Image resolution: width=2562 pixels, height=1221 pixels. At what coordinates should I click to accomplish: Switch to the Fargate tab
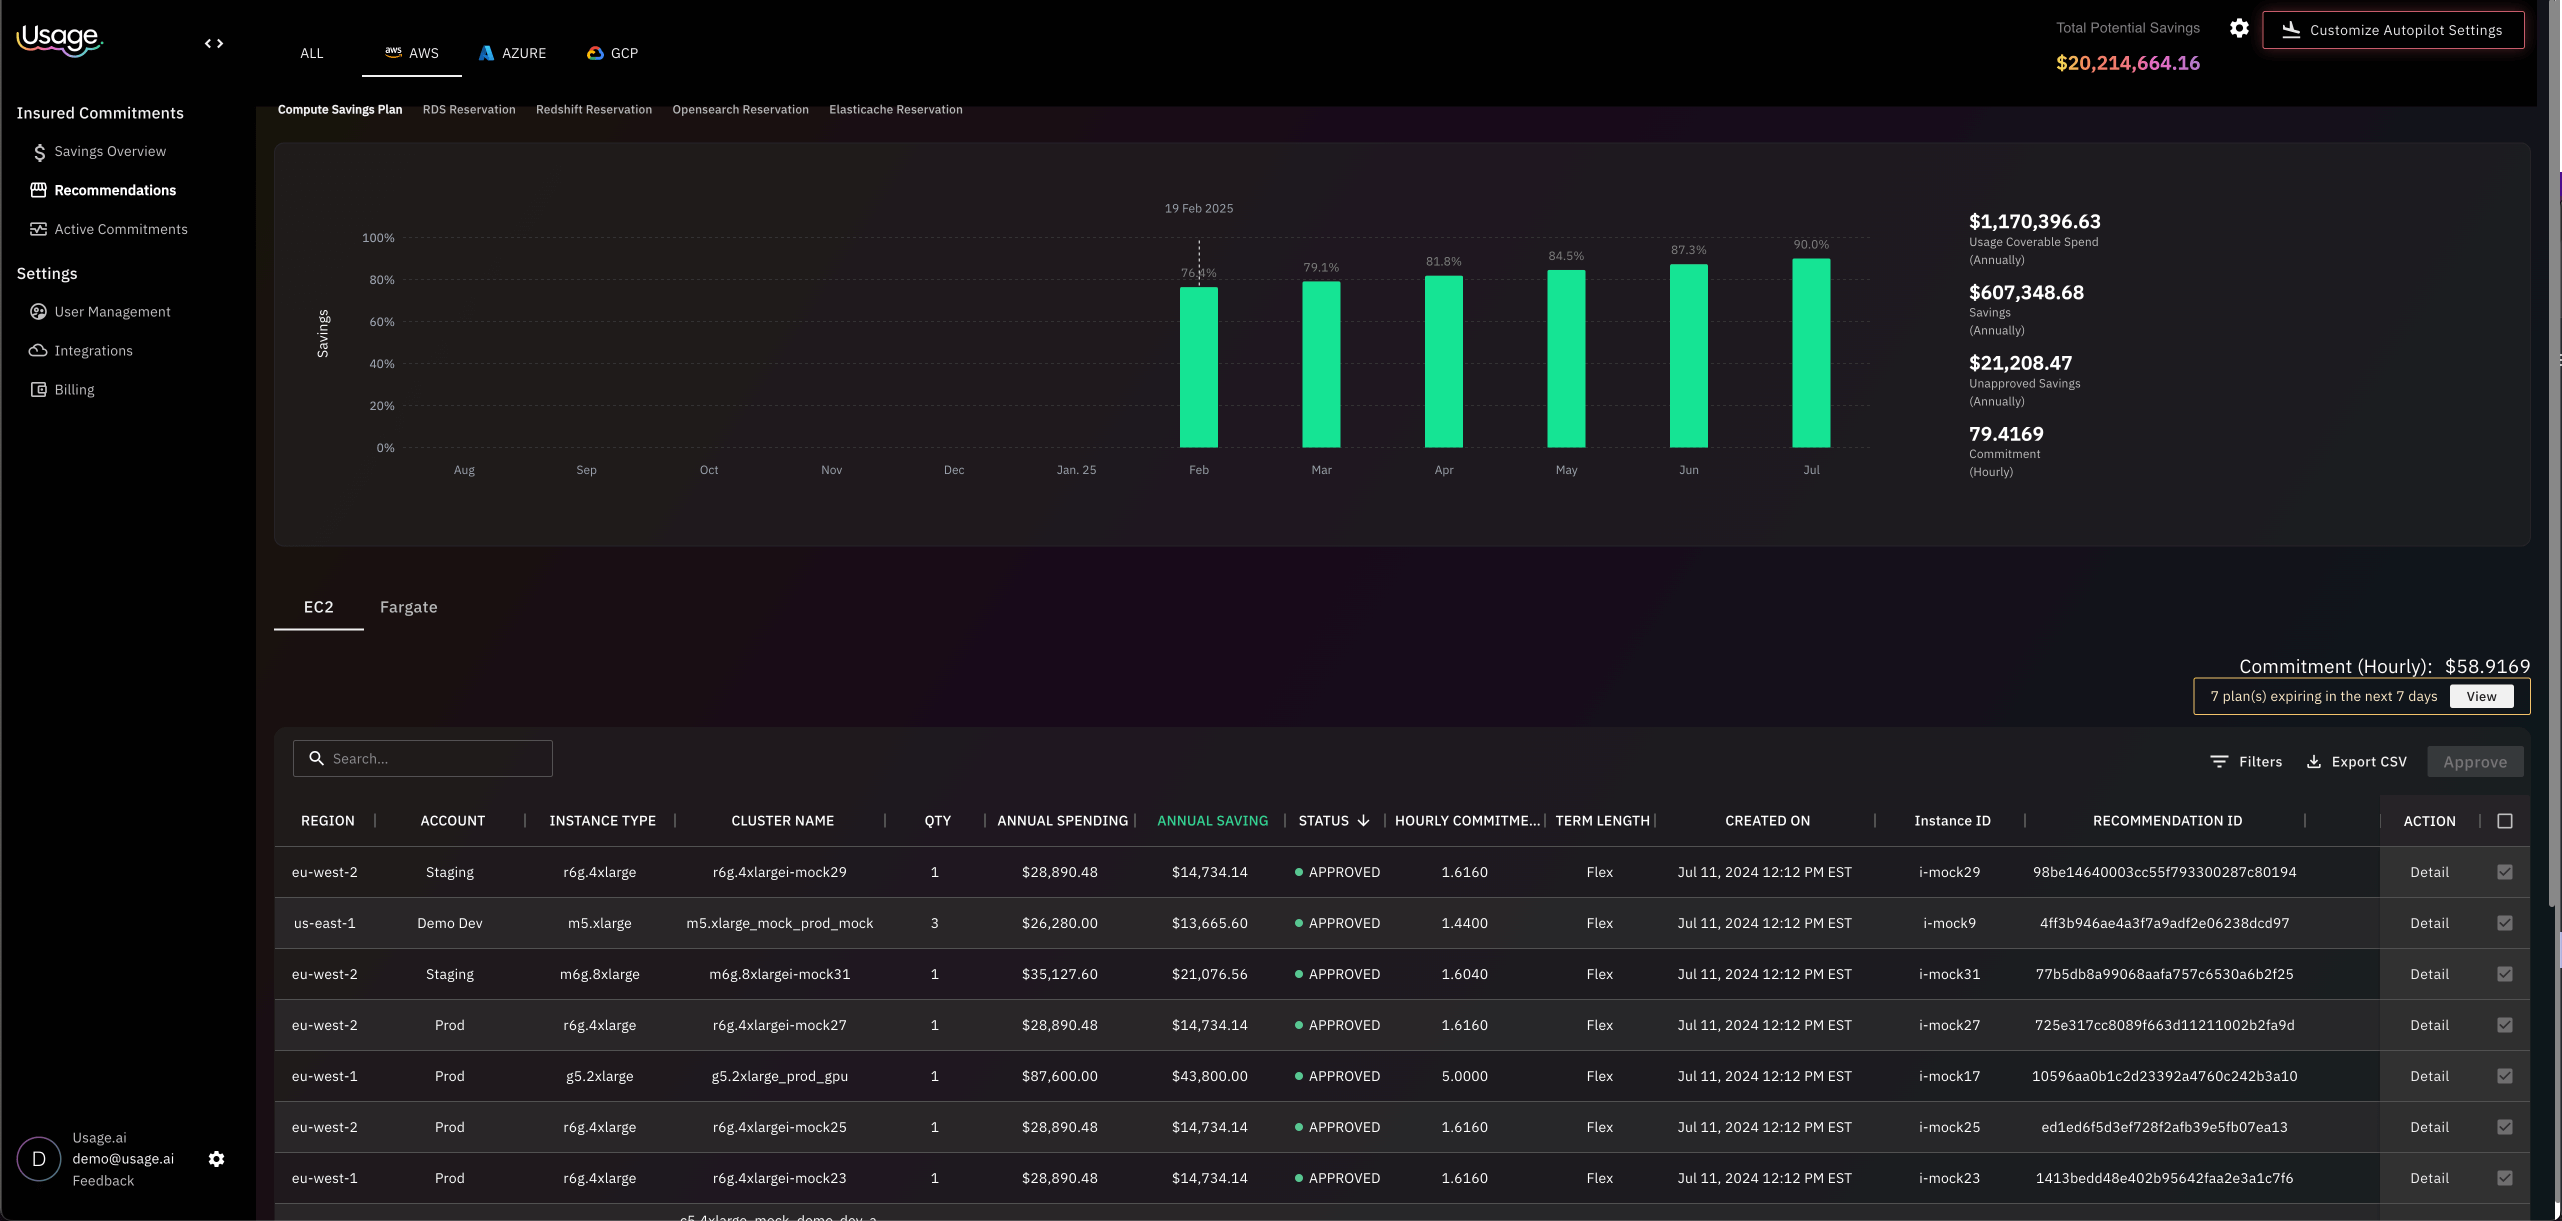(x=408, y=607)
